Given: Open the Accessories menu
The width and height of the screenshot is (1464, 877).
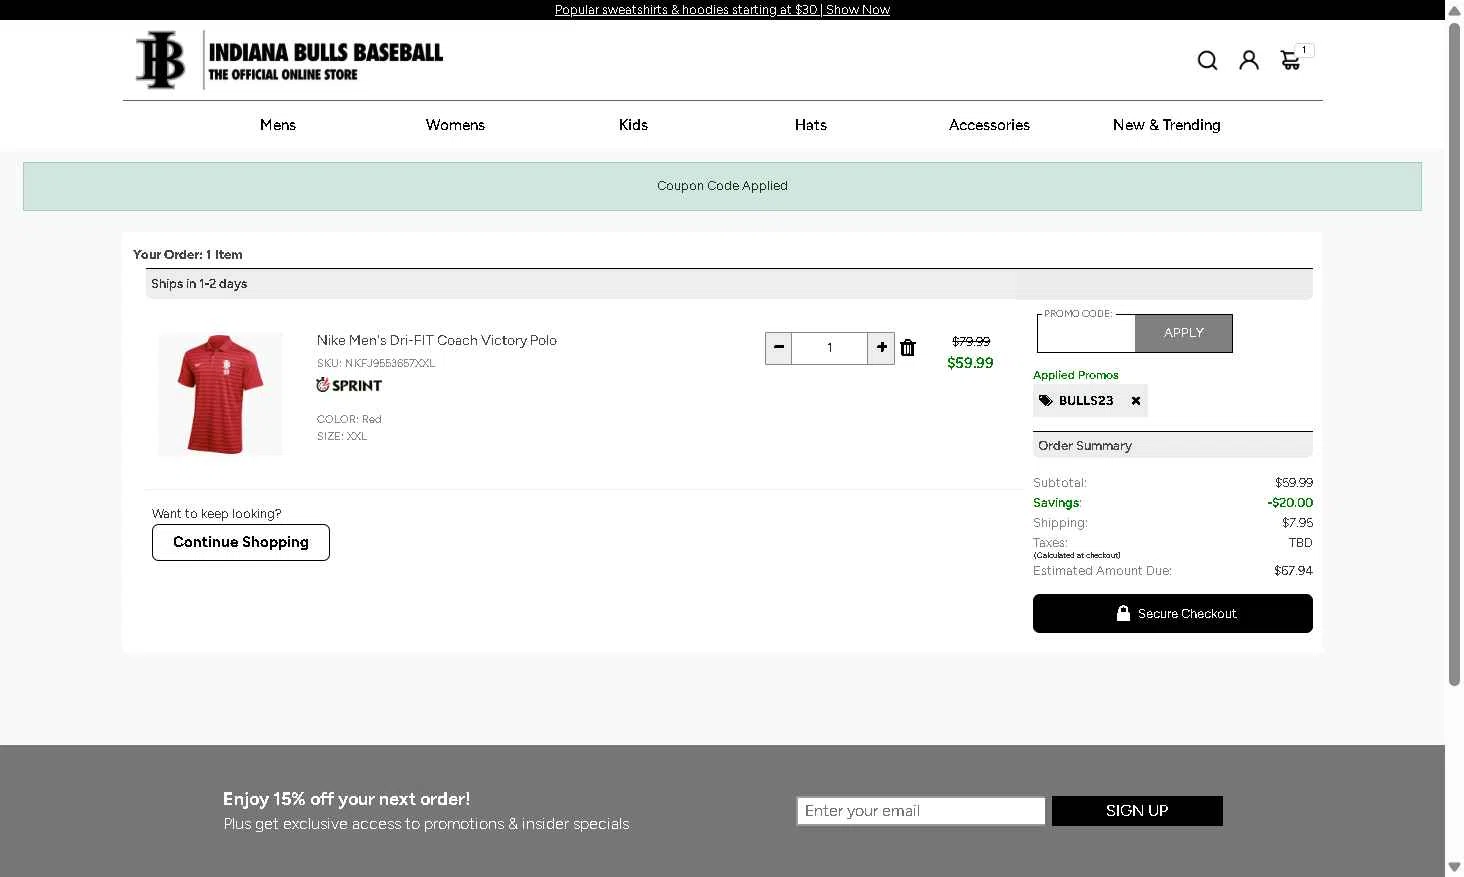Looking at the screenshot, I should [x=989, y=125].
